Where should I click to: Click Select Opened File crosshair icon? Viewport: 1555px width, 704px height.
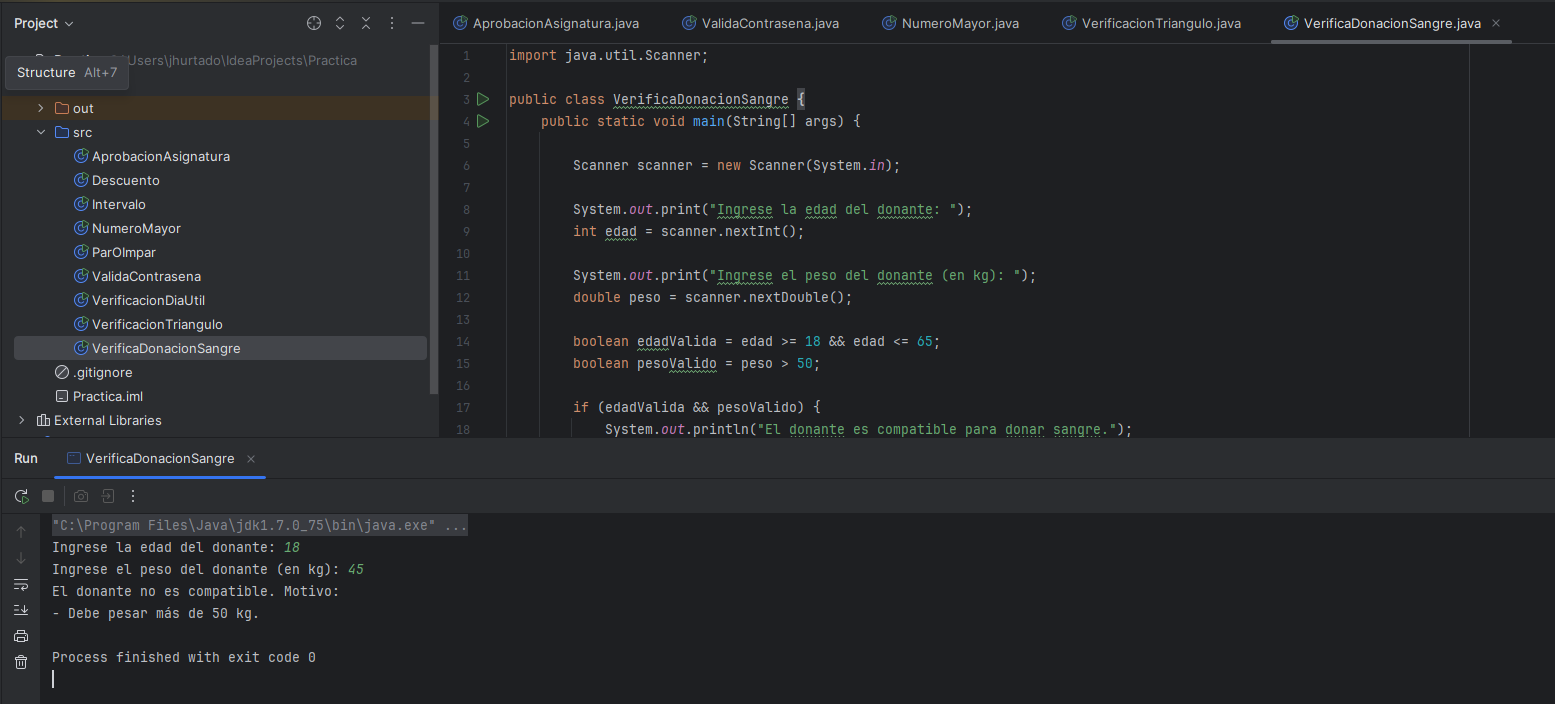tap(314, 23)
